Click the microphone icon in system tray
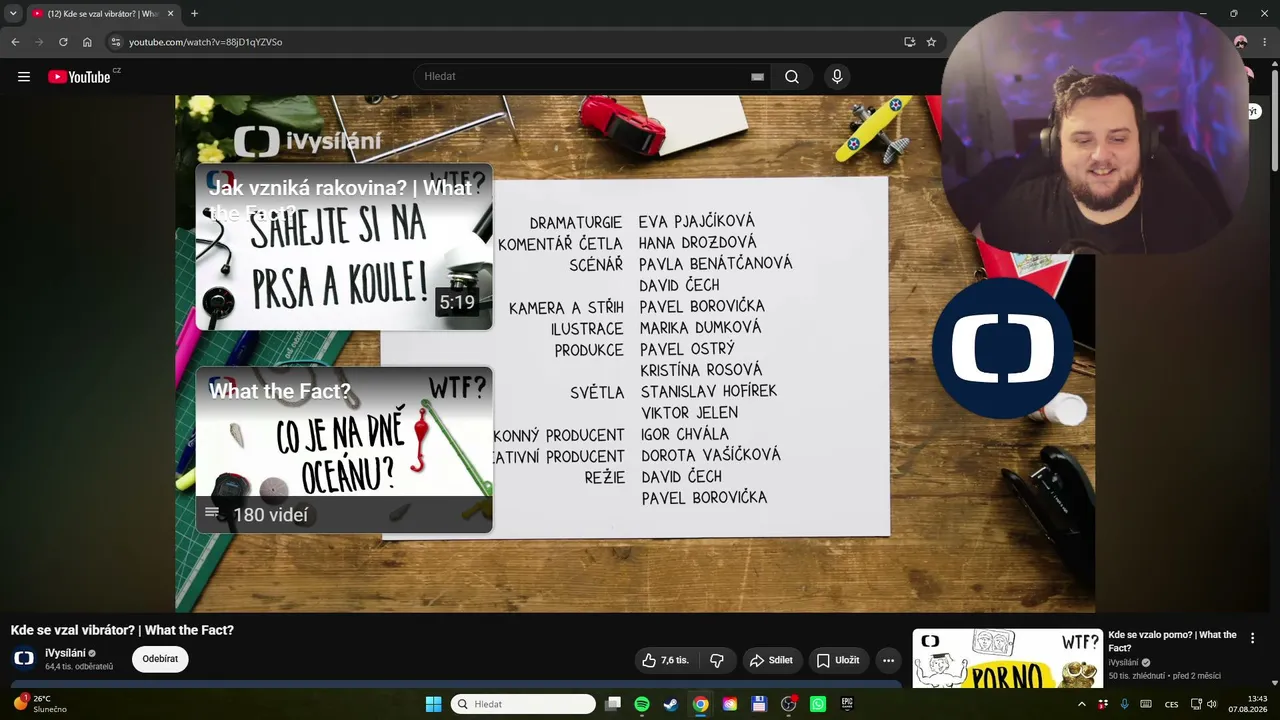Image resolution: width=1280 pixels, height=720 pixels. [1124, 704]
